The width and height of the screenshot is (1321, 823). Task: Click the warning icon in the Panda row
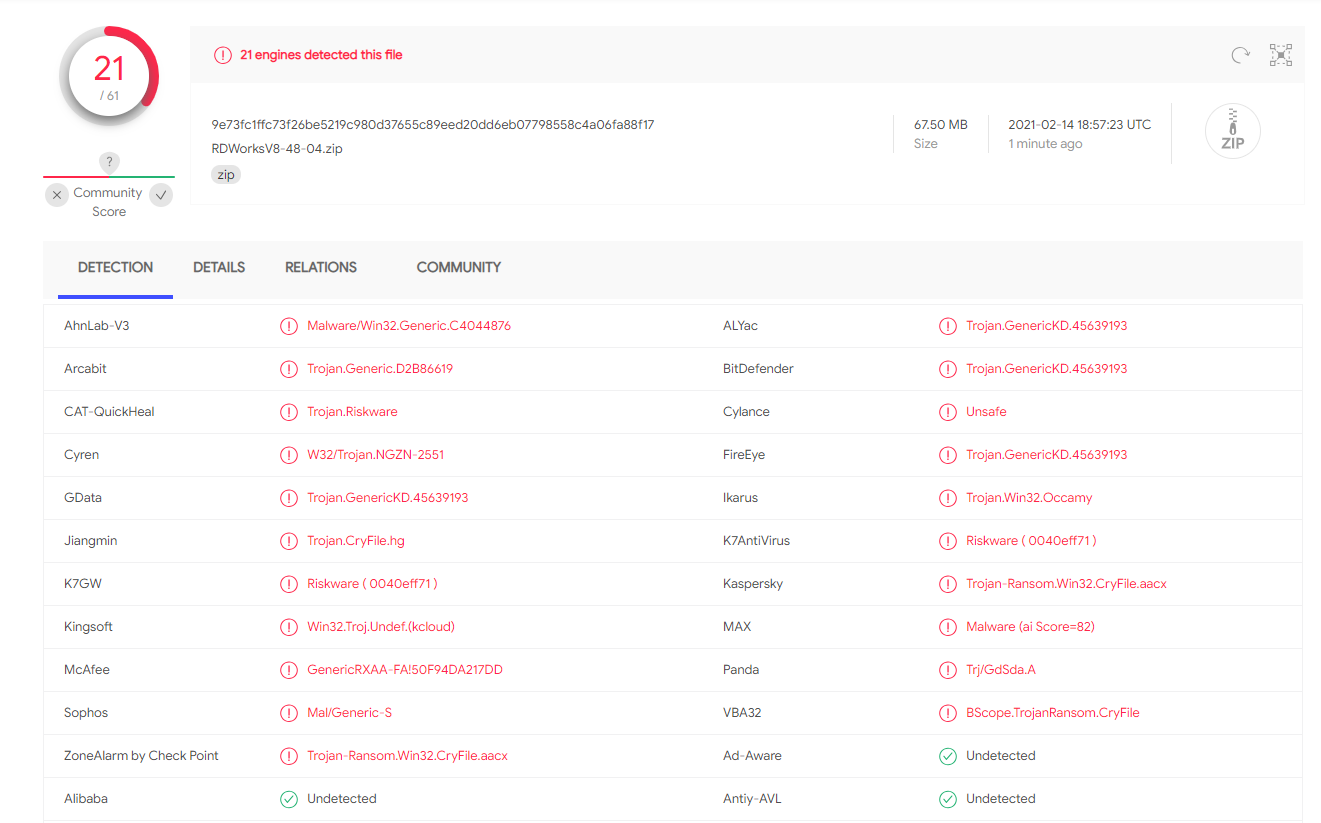948,670
